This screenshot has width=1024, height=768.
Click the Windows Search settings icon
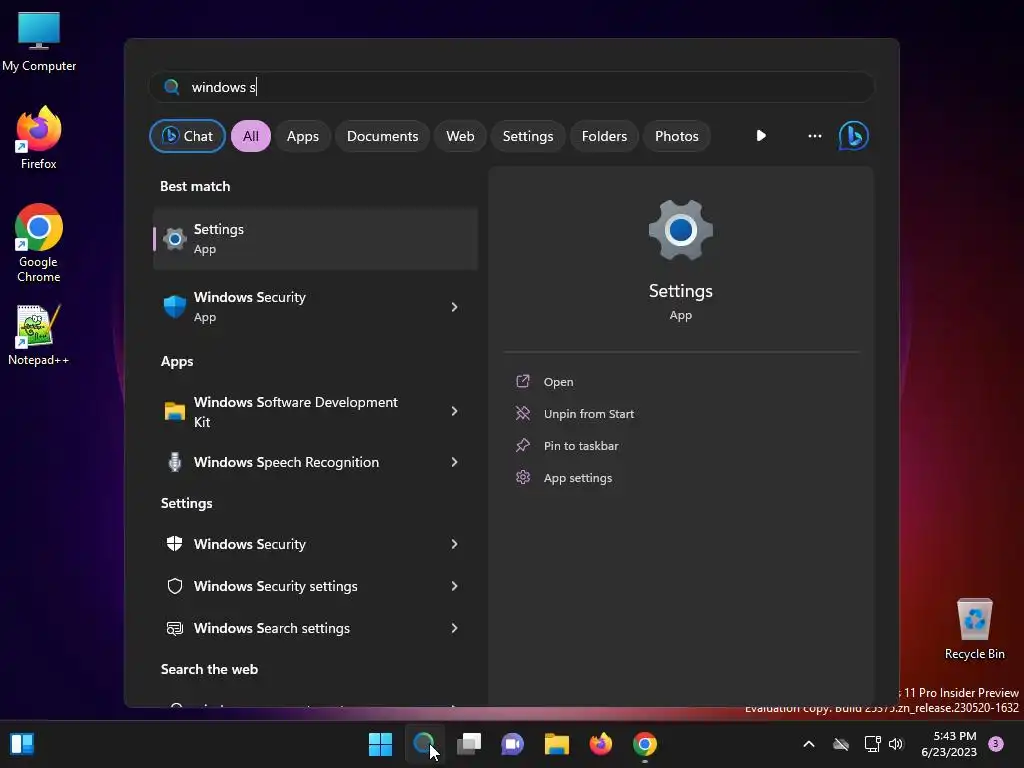174,628
